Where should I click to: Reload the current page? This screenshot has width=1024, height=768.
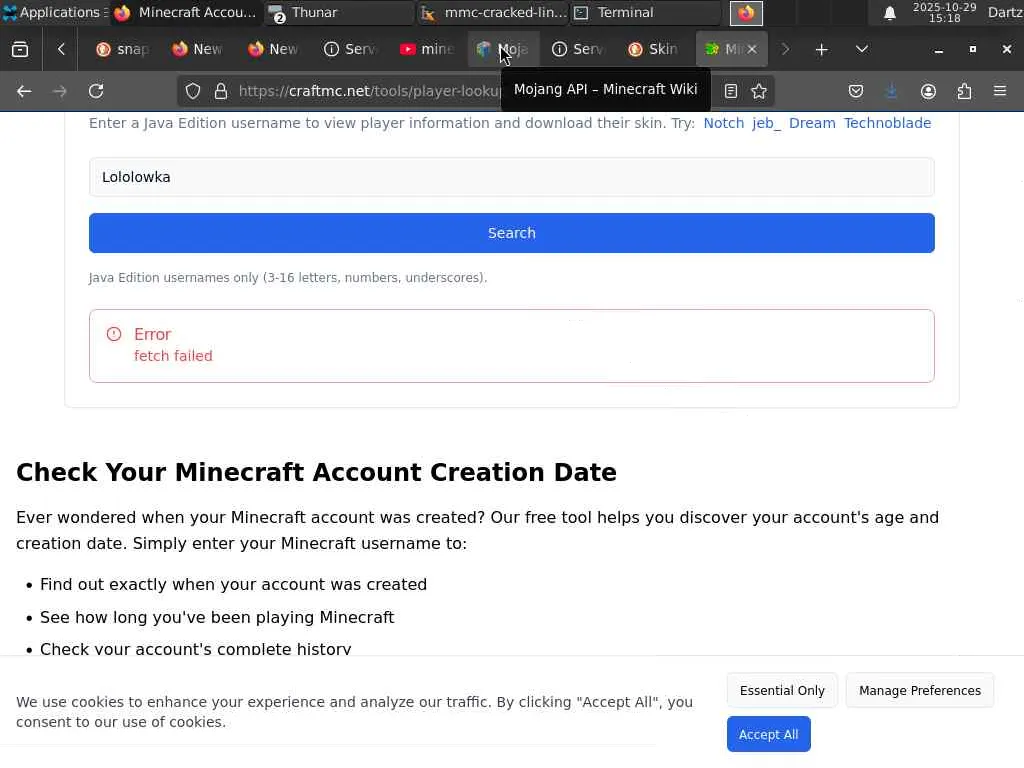(96, 91)
